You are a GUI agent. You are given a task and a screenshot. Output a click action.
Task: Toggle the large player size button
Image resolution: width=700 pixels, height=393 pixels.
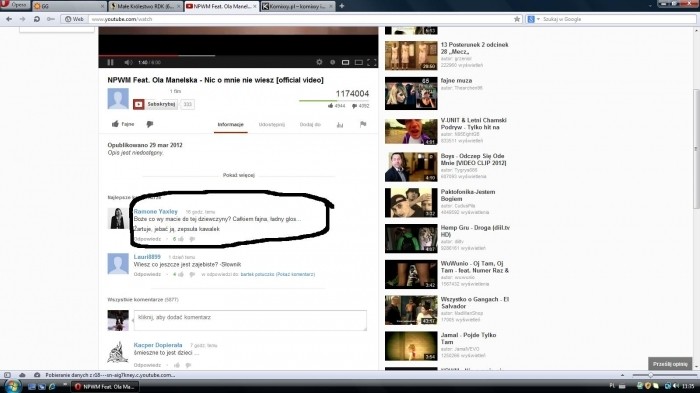tap(358, 63)
